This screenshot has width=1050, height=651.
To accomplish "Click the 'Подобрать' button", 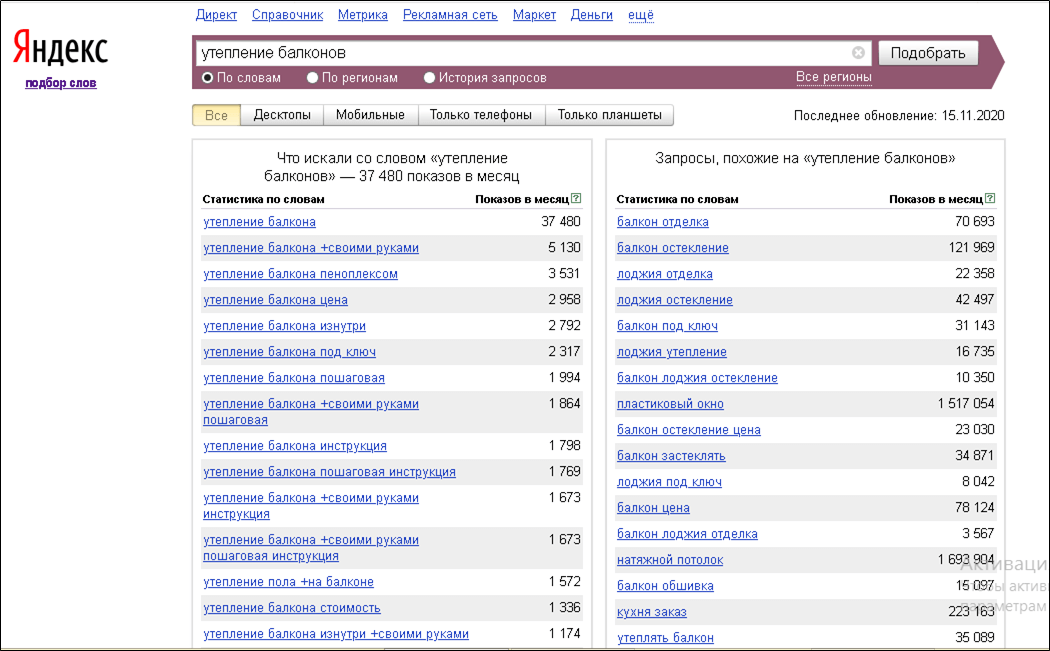I will point(928,53).
